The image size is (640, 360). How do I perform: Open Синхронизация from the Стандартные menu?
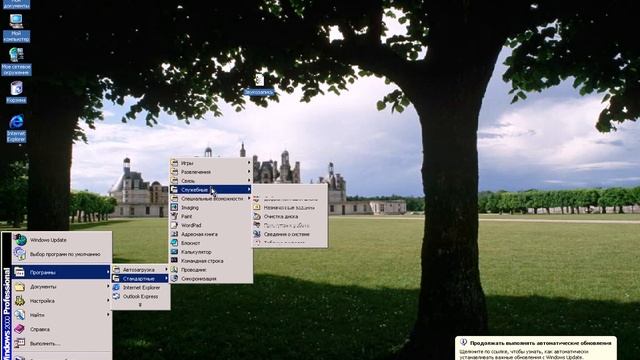[x=211, y=279]
